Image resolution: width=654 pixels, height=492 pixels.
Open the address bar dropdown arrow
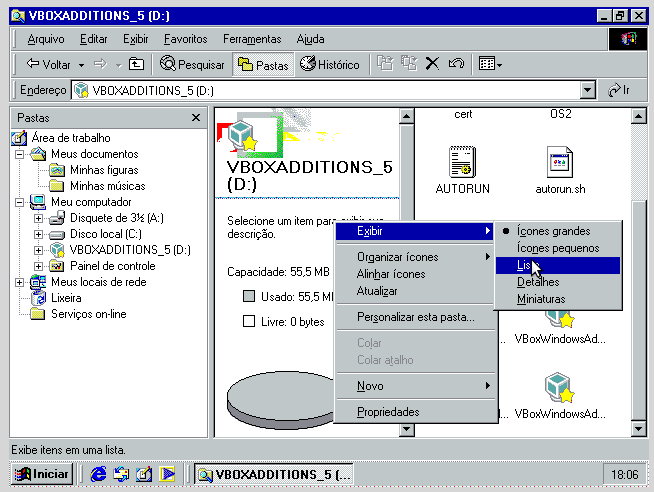point(587,90)
